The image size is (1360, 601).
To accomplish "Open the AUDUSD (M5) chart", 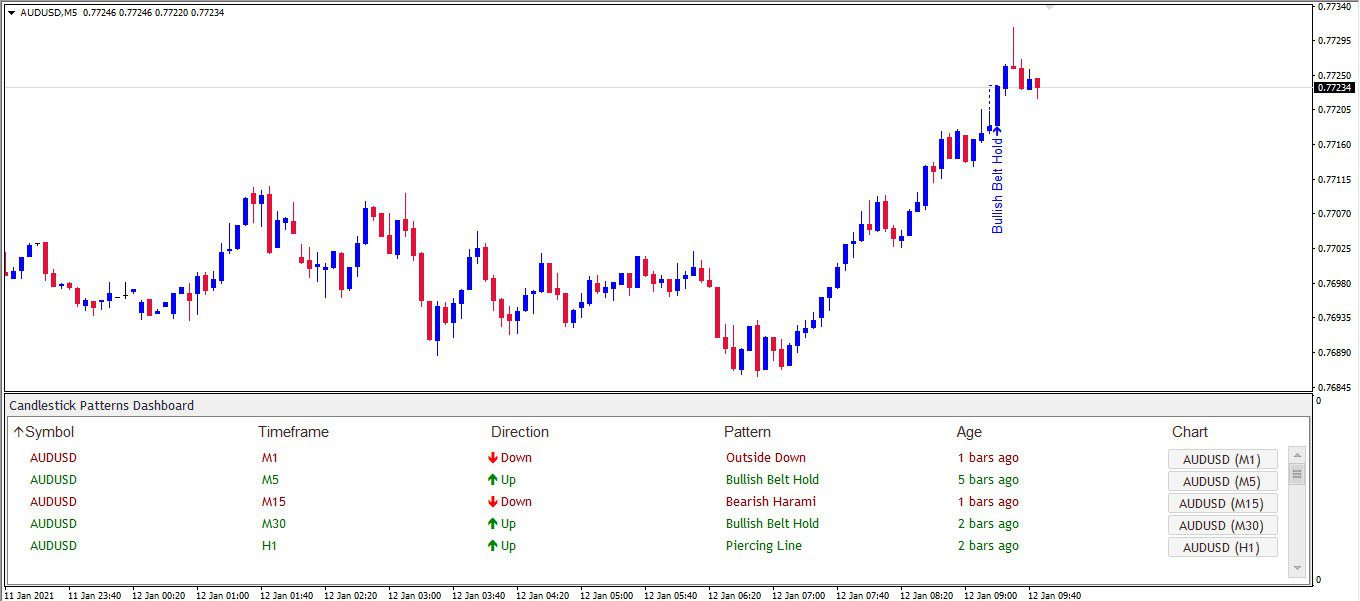I will (1222, 481).
